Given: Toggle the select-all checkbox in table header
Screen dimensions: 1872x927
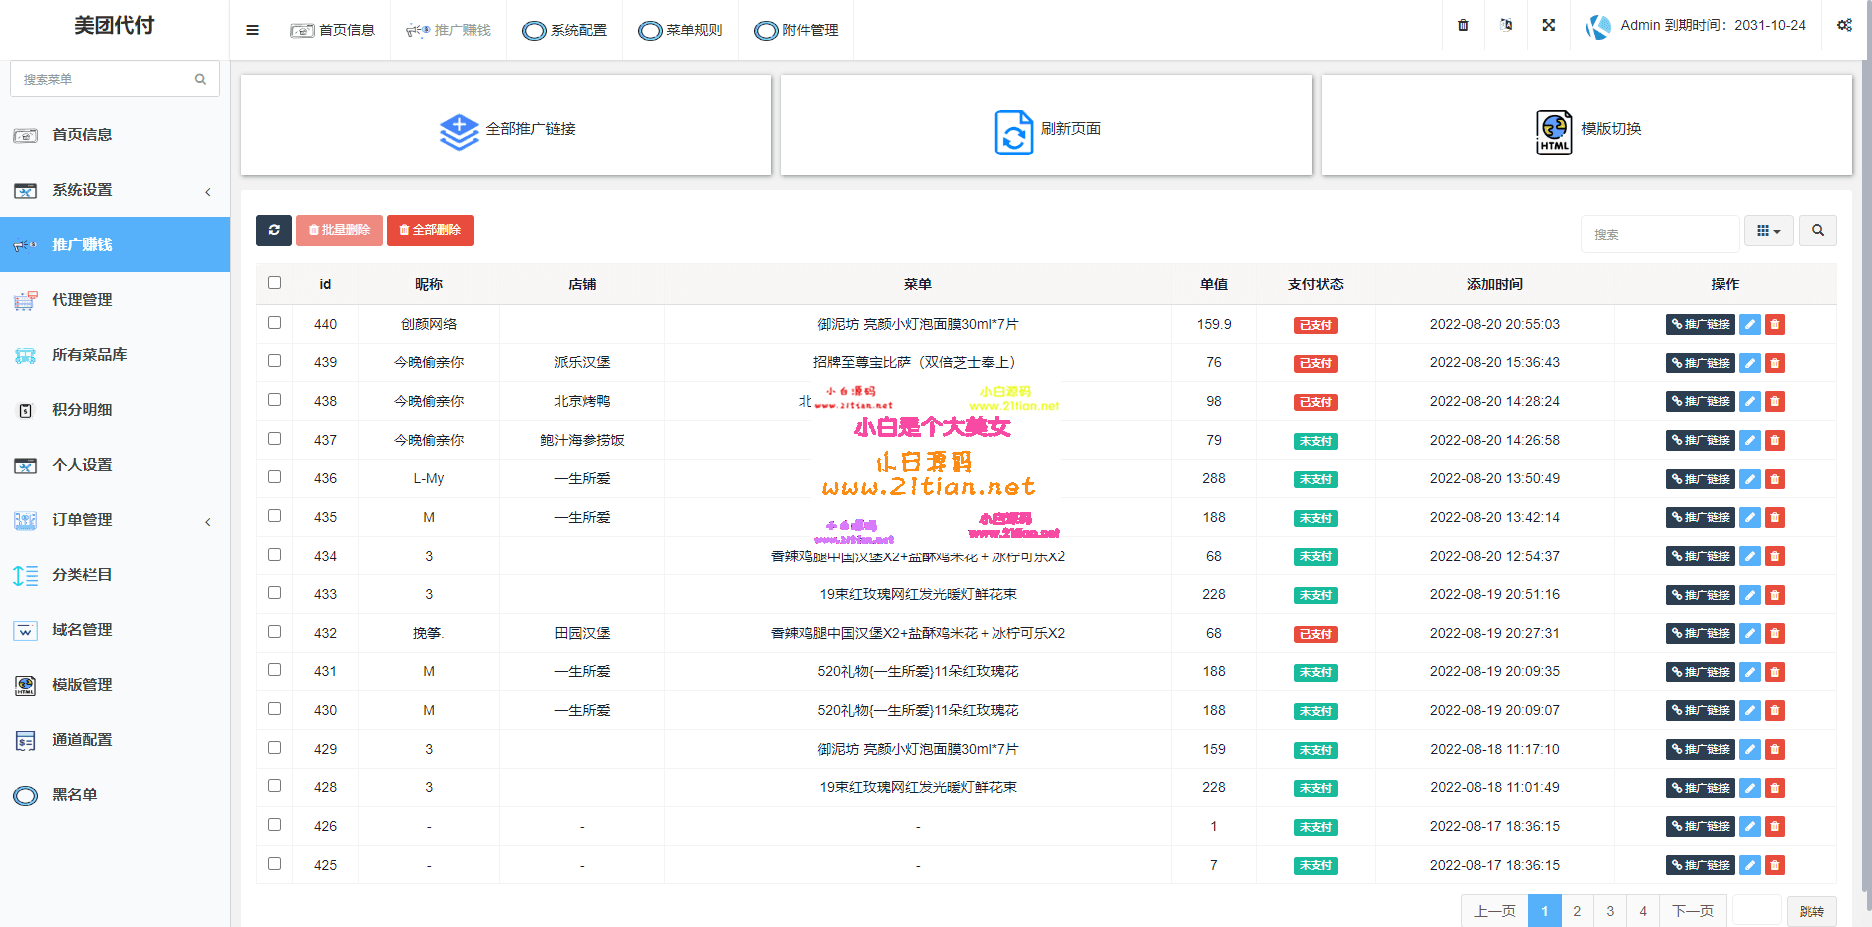Looking at the screenshot, I should pos(274,283).
